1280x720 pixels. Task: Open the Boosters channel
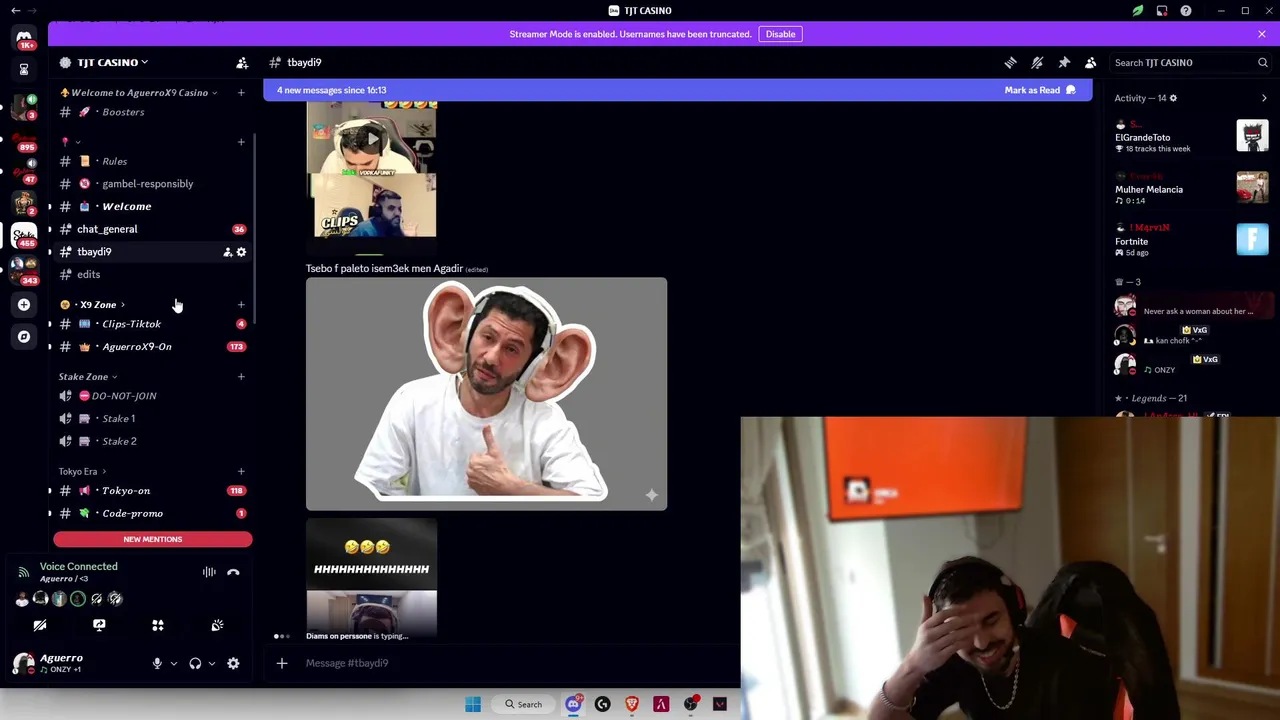tap(150, 112)
